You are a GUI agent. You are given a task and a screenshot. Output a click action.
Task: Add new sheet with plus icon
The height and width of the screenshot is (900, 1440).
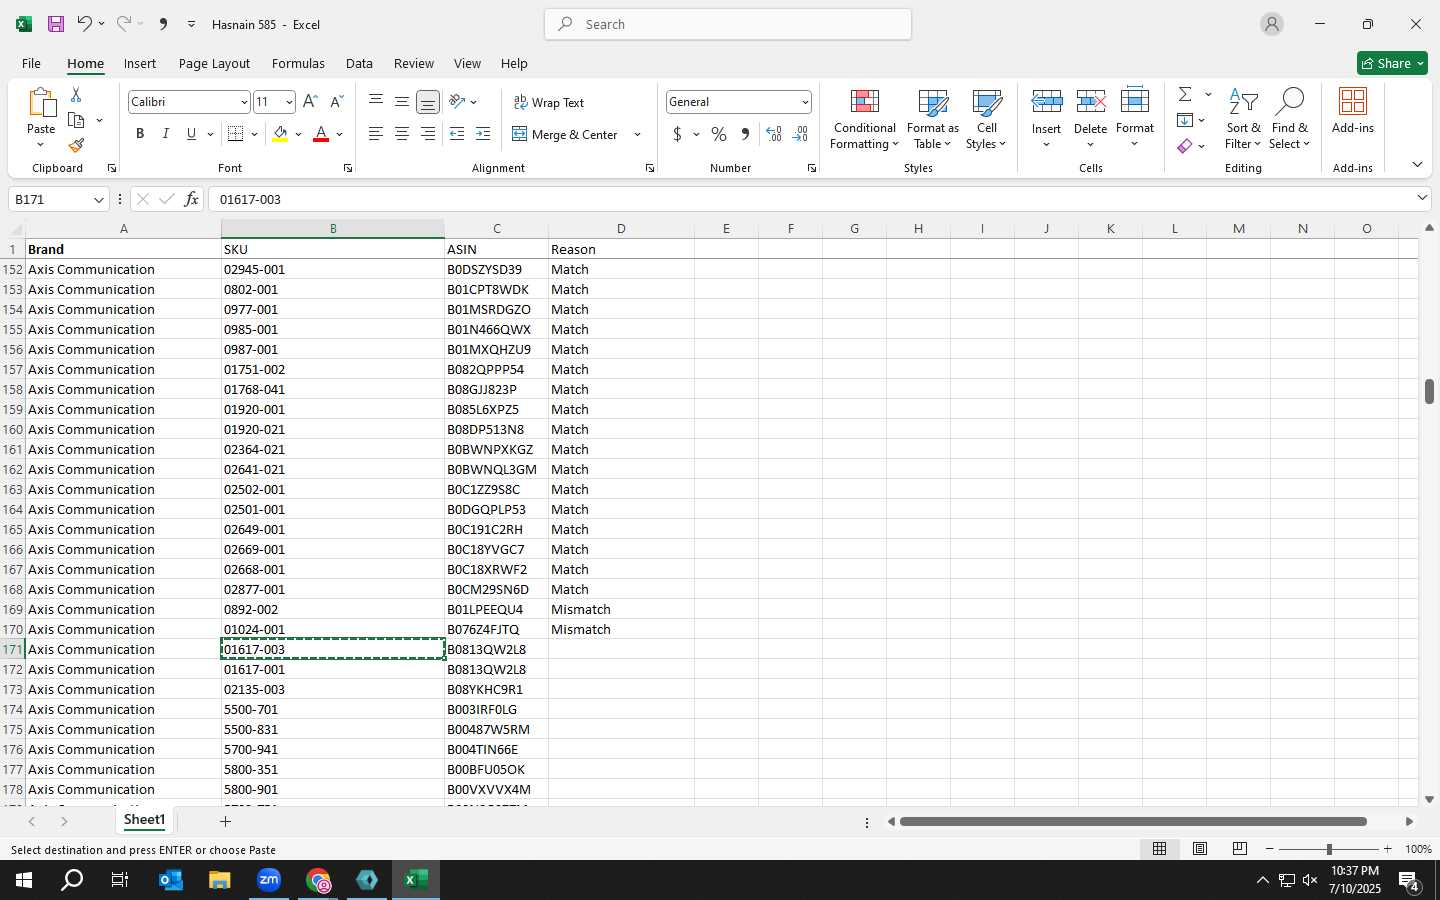(x=226, y=822)
